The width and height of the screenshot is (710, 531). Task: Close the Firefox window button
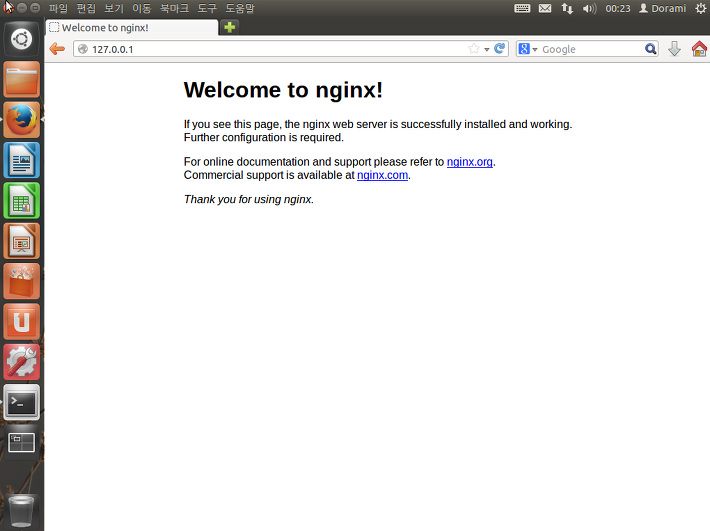pyautogui.click(x=9, y=8)
